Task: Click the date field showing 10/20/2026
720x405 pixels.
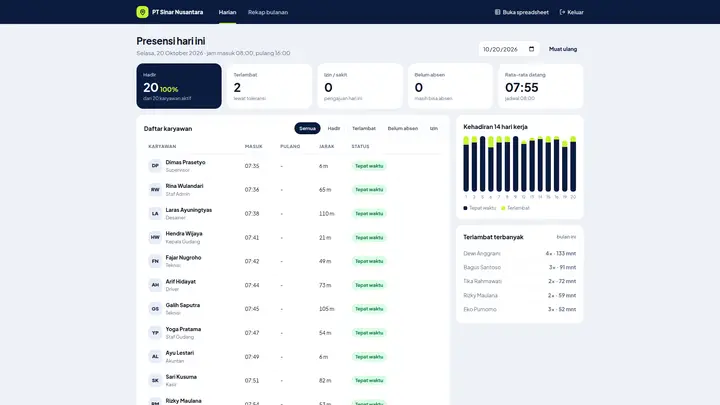Action: tap(509, 49)
